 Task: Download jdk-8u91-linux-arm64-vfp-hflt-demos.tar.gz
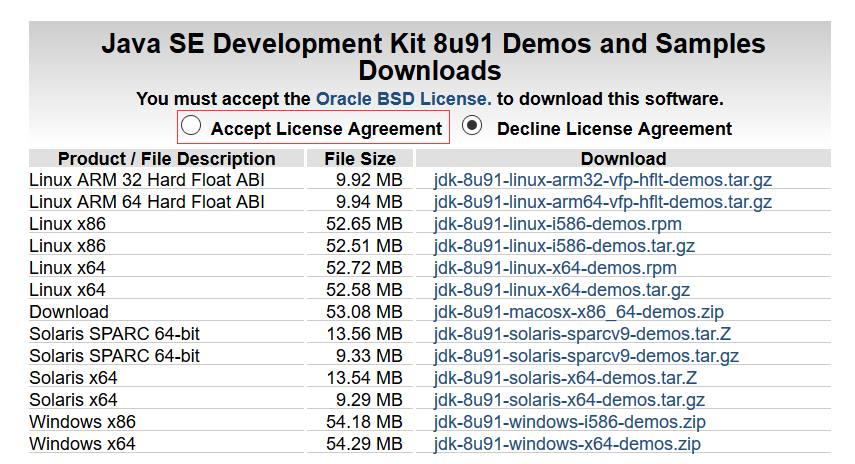pyautogui.click(x=602, y=202)
